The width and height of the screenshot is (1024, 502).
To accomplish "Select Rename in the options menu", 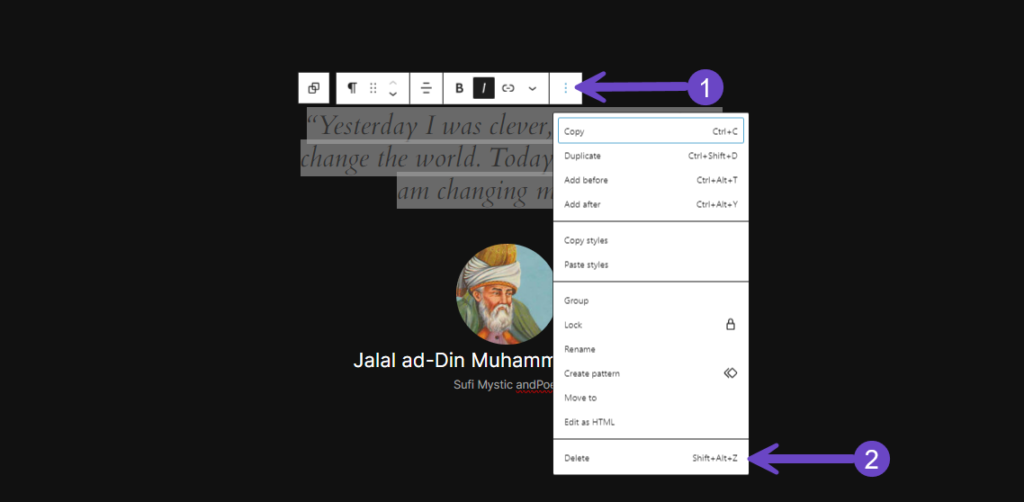I will tap(650, 349).
